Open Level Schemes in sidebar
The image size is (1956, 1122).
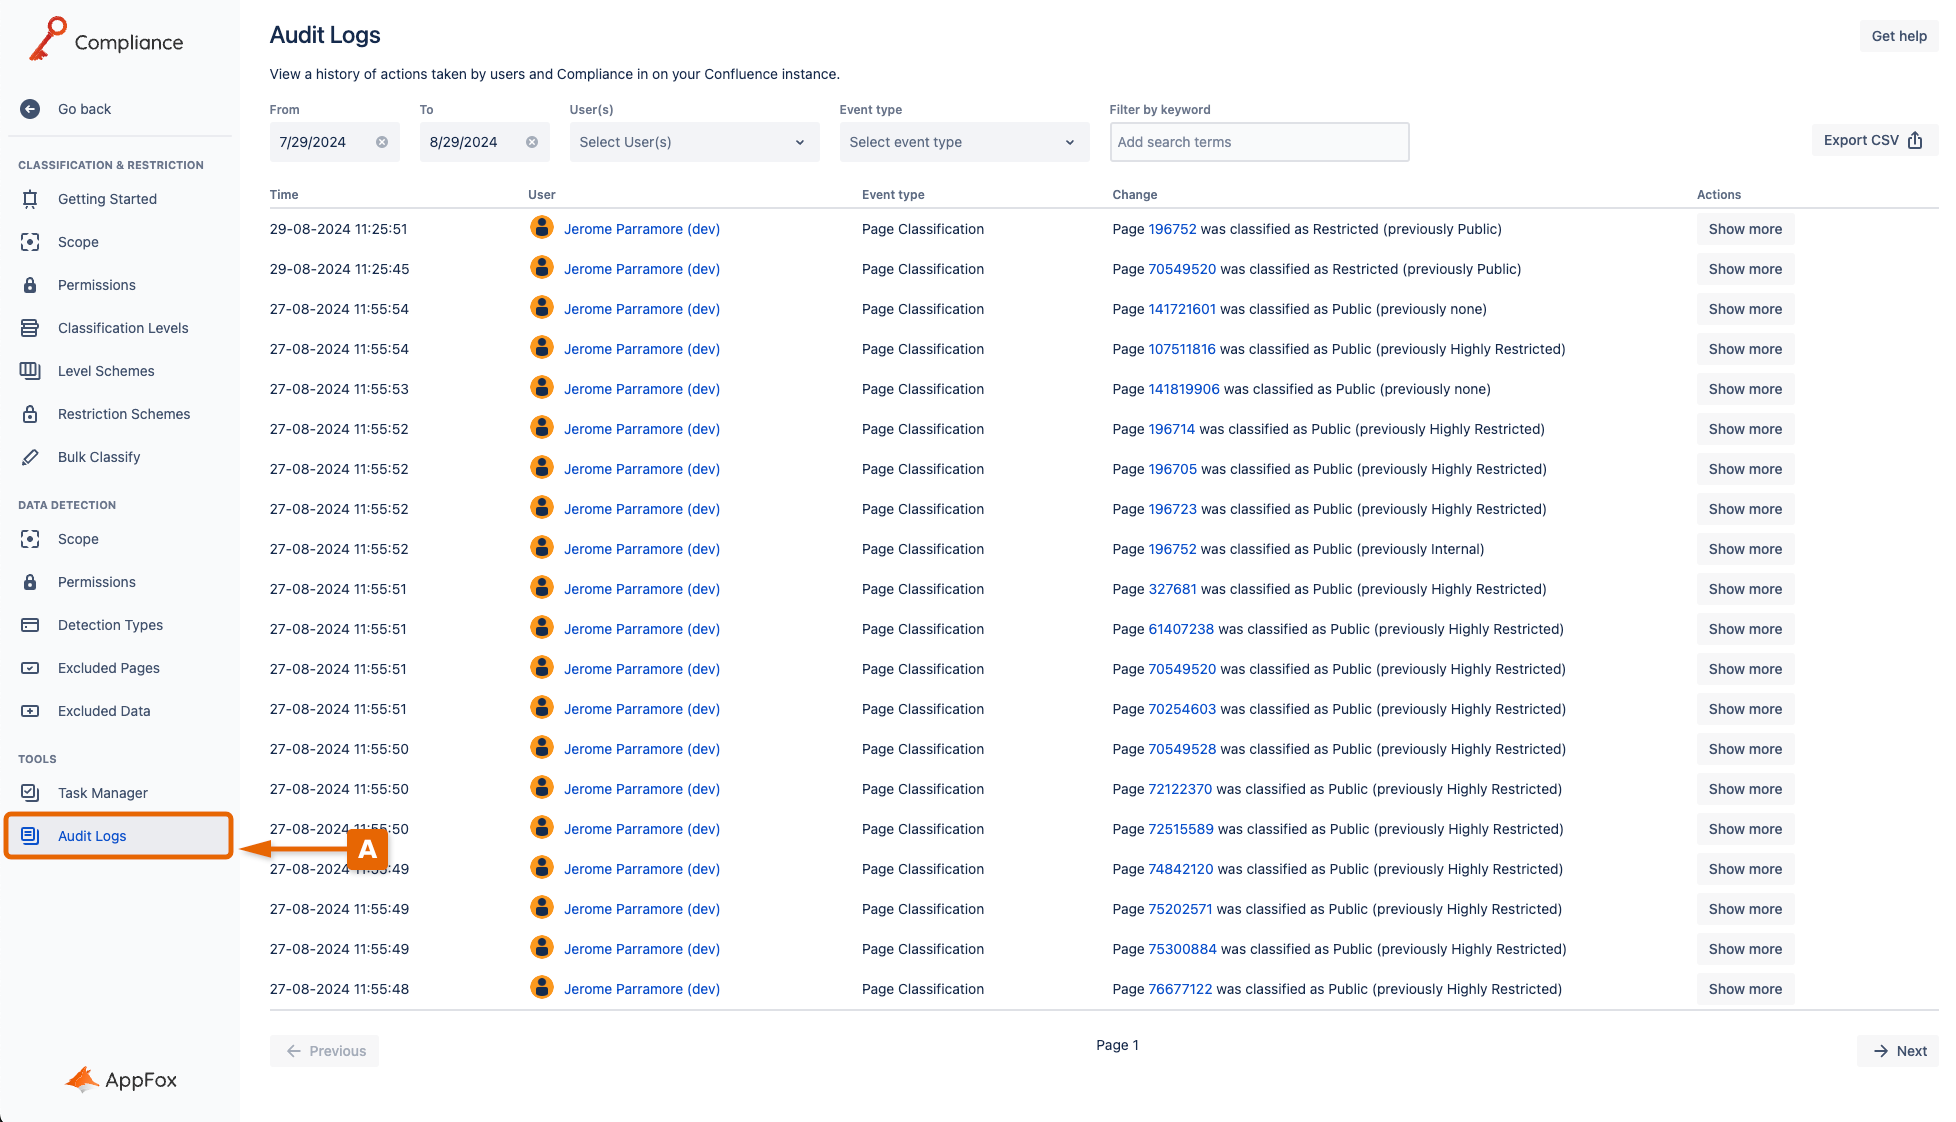coord(106,371)
